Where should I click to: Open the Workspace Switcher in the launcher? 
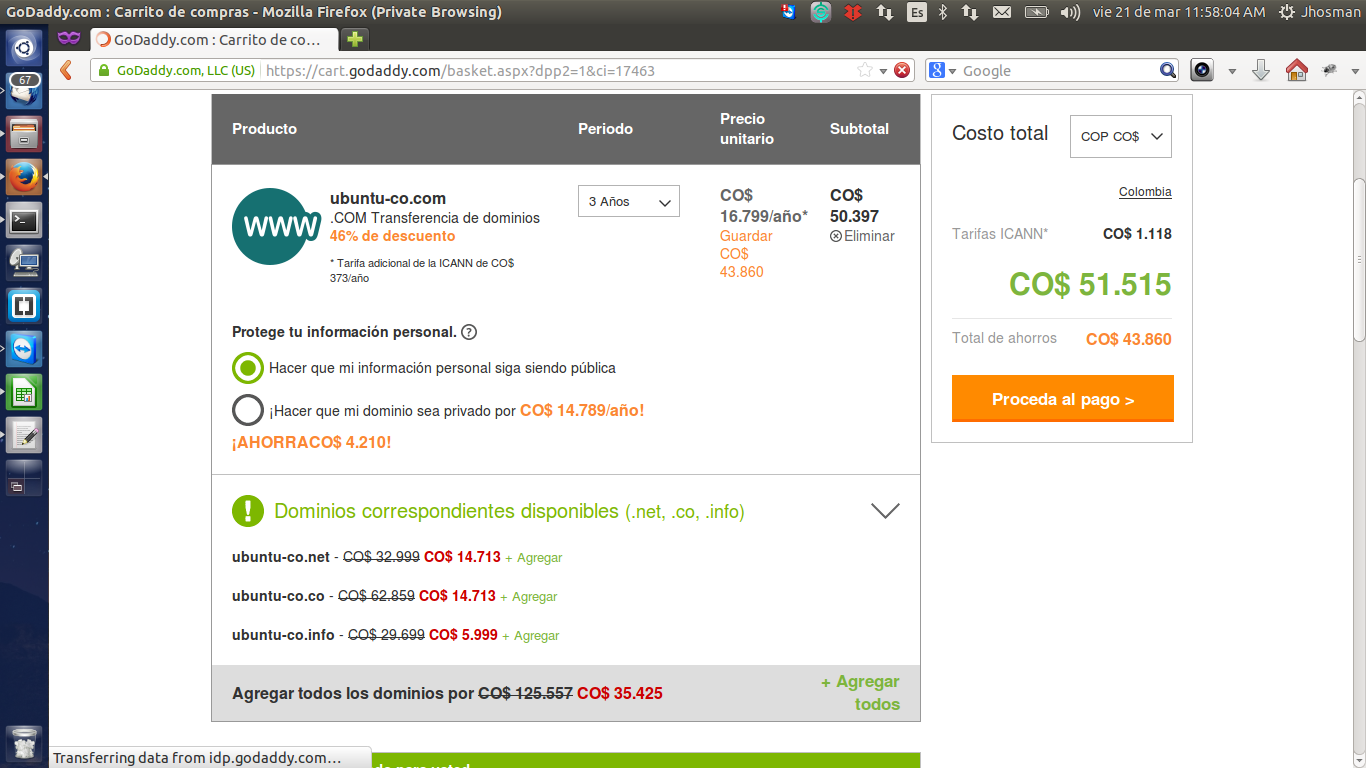tap(24, 477)
